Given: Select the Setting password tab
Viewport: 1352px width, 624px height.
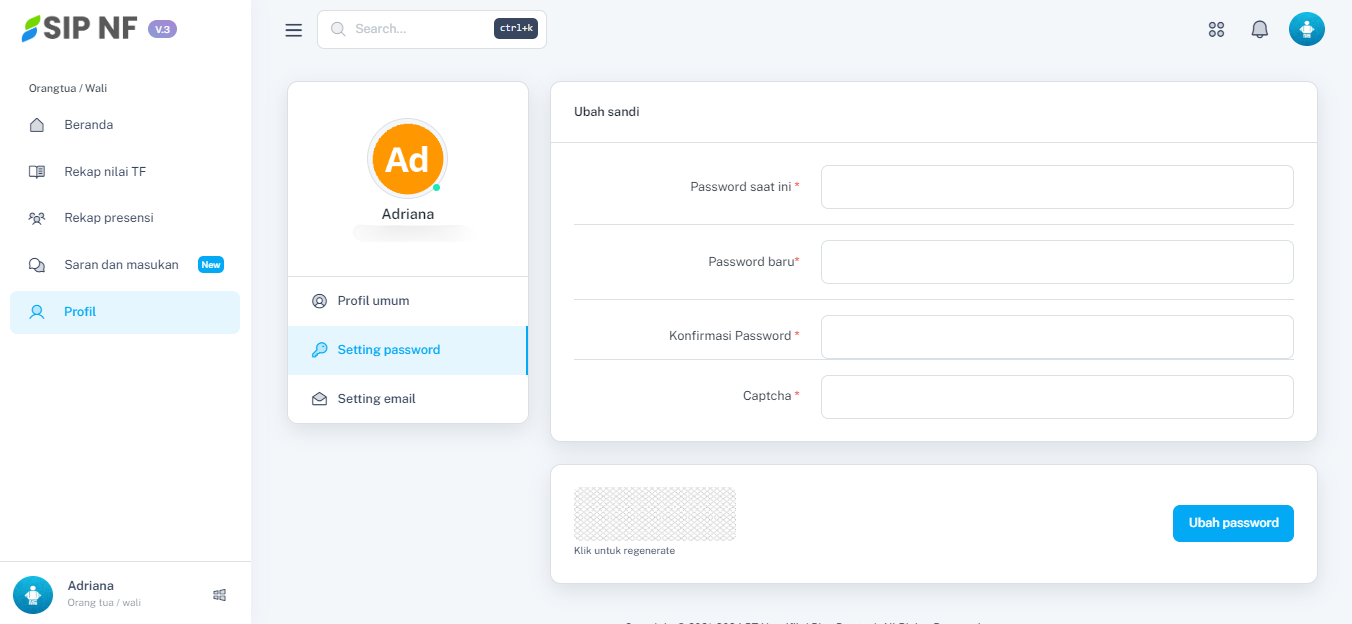Looking at the screenshot, I should click(x=388, y=350).
